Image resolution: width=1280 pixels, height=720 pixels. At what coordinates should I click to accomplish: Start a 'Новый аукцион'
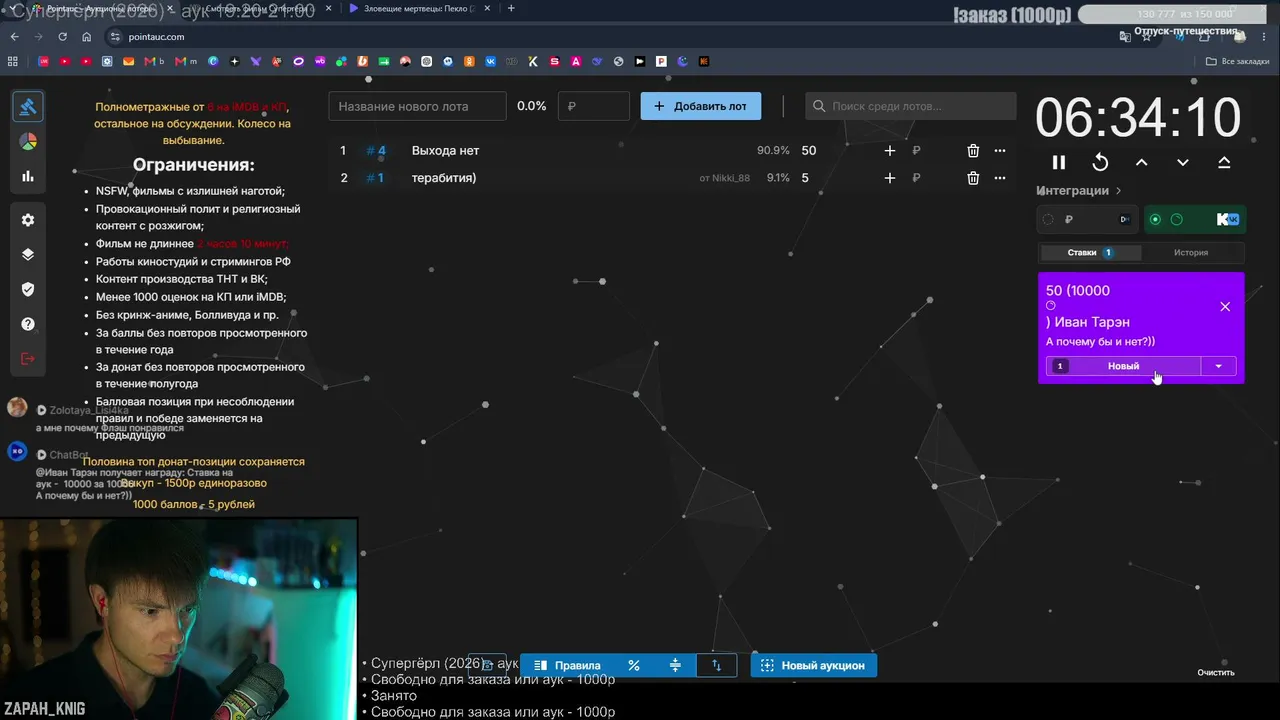click(x=814, y=665)
